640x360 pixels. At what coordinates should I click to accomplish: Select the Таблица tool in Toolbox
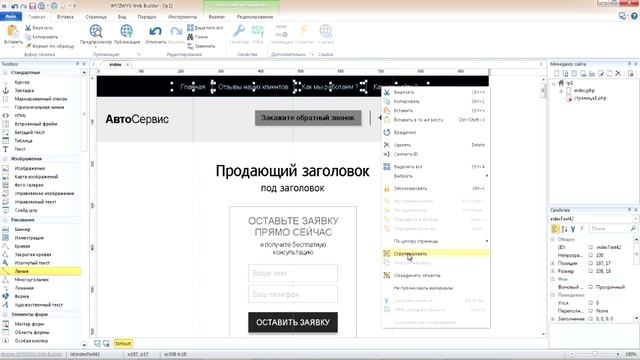click(23, 141)
